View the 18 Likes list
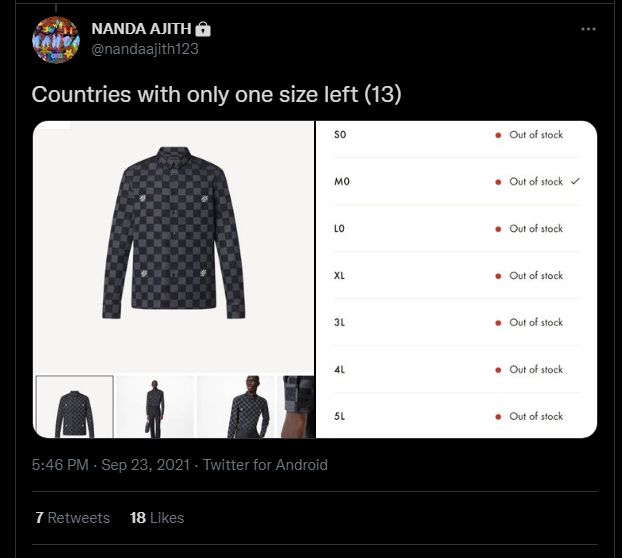 157,517
